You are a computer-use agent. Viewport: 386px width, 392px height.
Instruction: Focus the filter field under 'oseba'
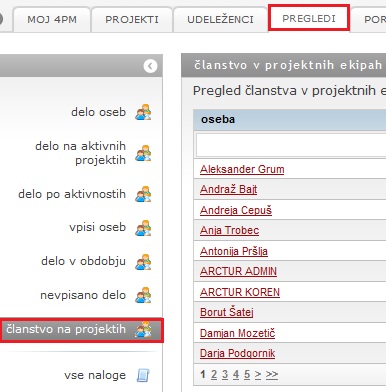point(291,145)
